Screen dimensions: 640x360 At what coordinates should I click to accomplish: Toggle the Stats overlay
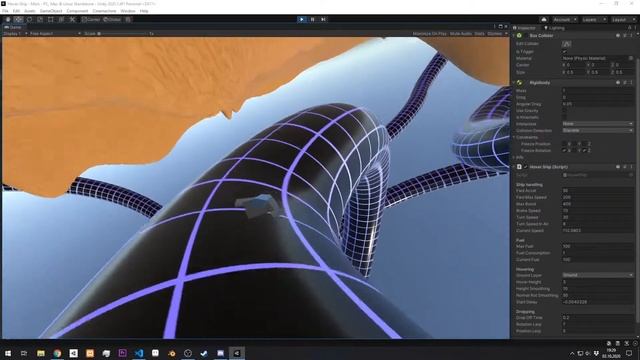click(x=480, y=34)
